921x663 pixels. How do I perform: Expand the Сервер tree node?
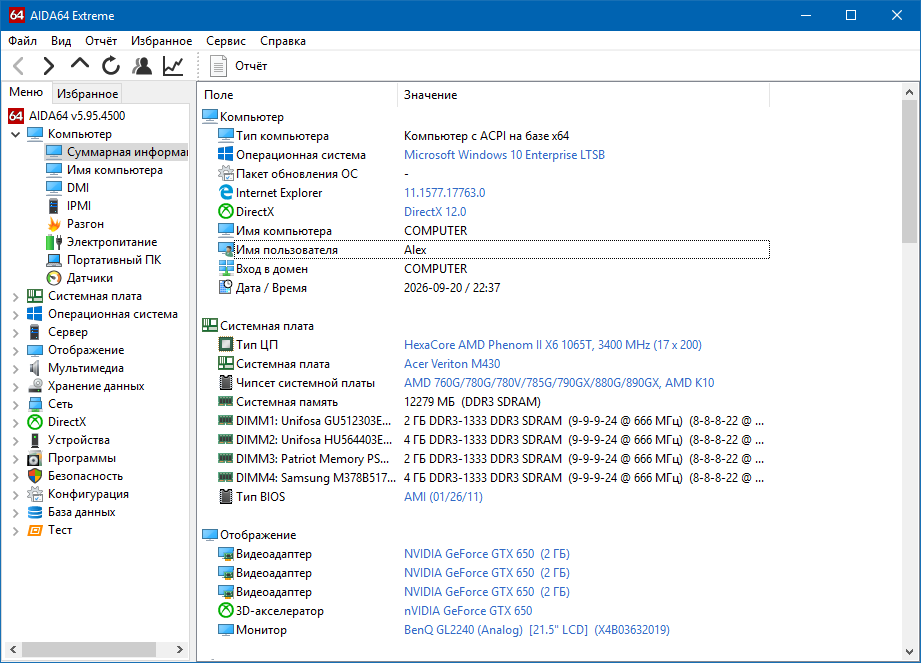(x=16, y=332)
